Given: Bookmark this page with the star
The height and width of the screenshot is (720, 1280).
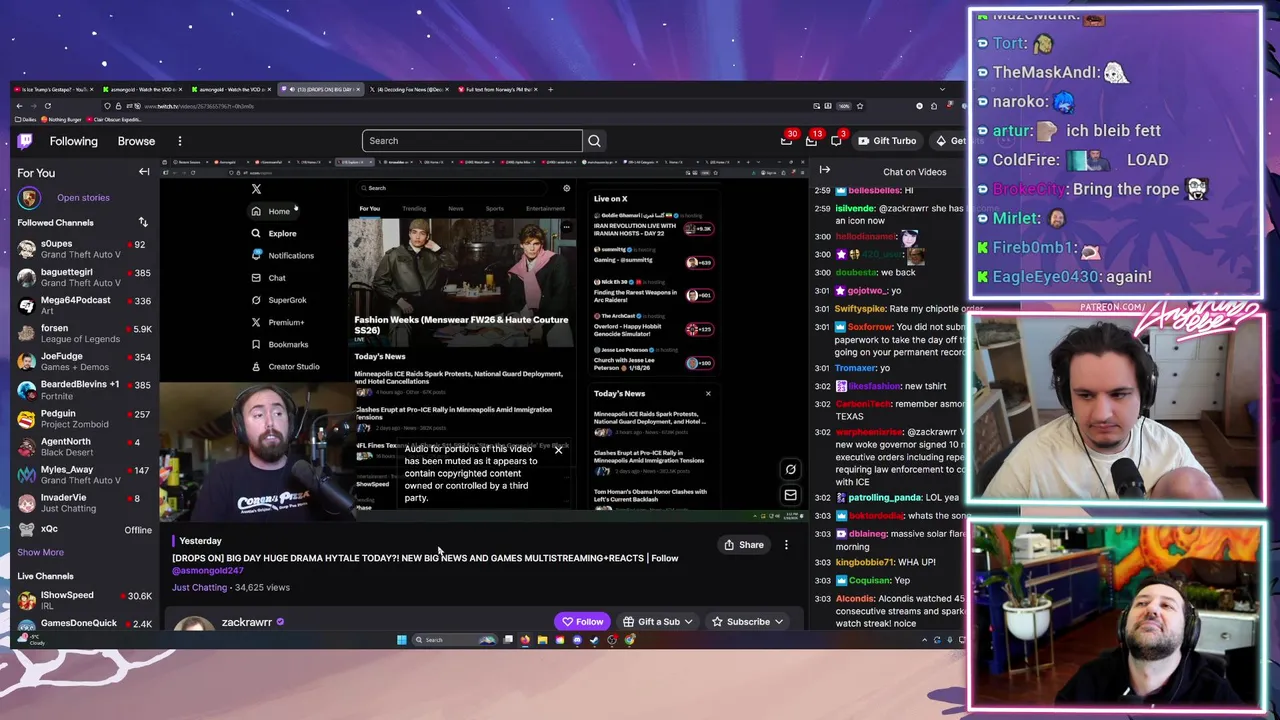Looking at the screenshot, I should [x=859, y=106].
